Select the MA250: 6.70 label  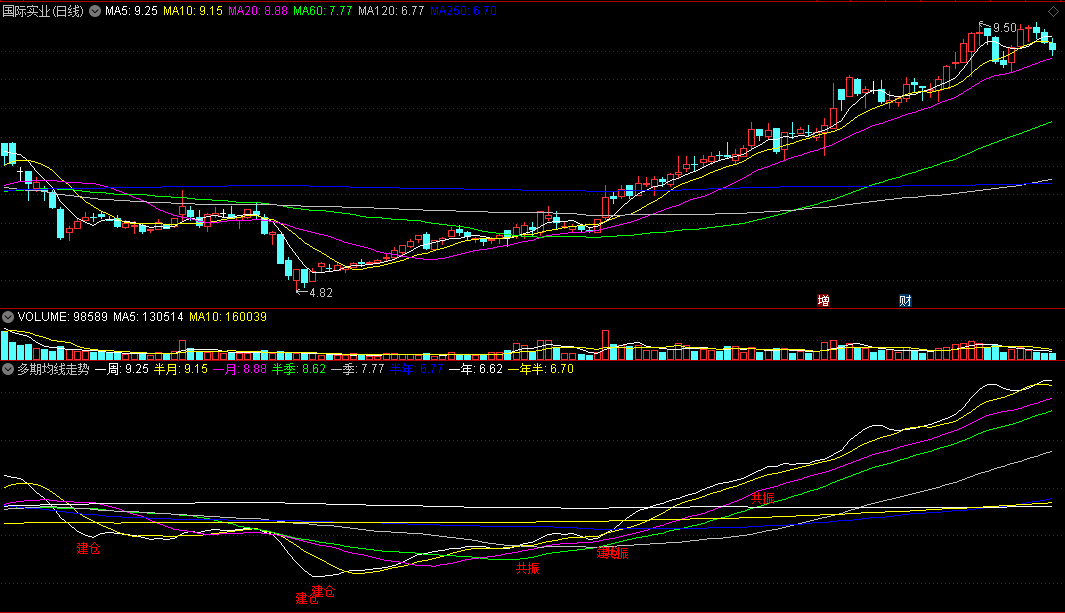click(x=463, y=11)
